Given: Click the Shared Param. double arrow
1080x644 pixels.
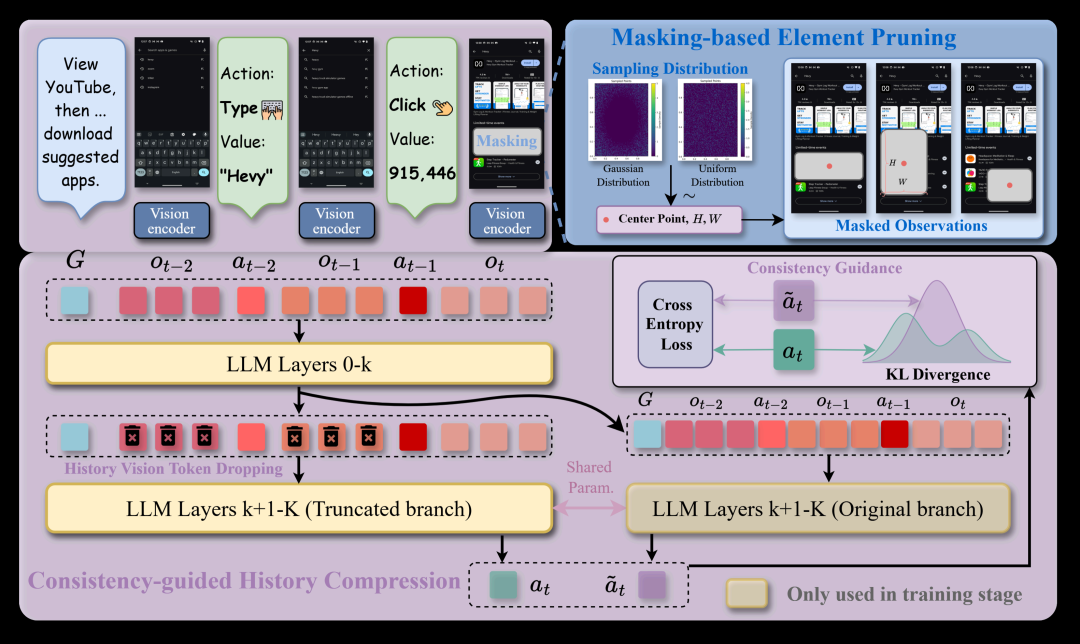Looking at the screenshot, I should pyautogui.click(x=589, y=508).
